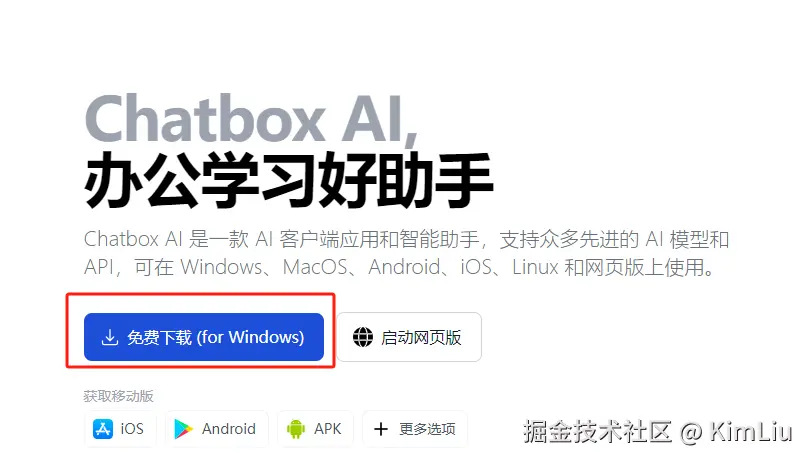Click the word Linux in description

[535, 267]
